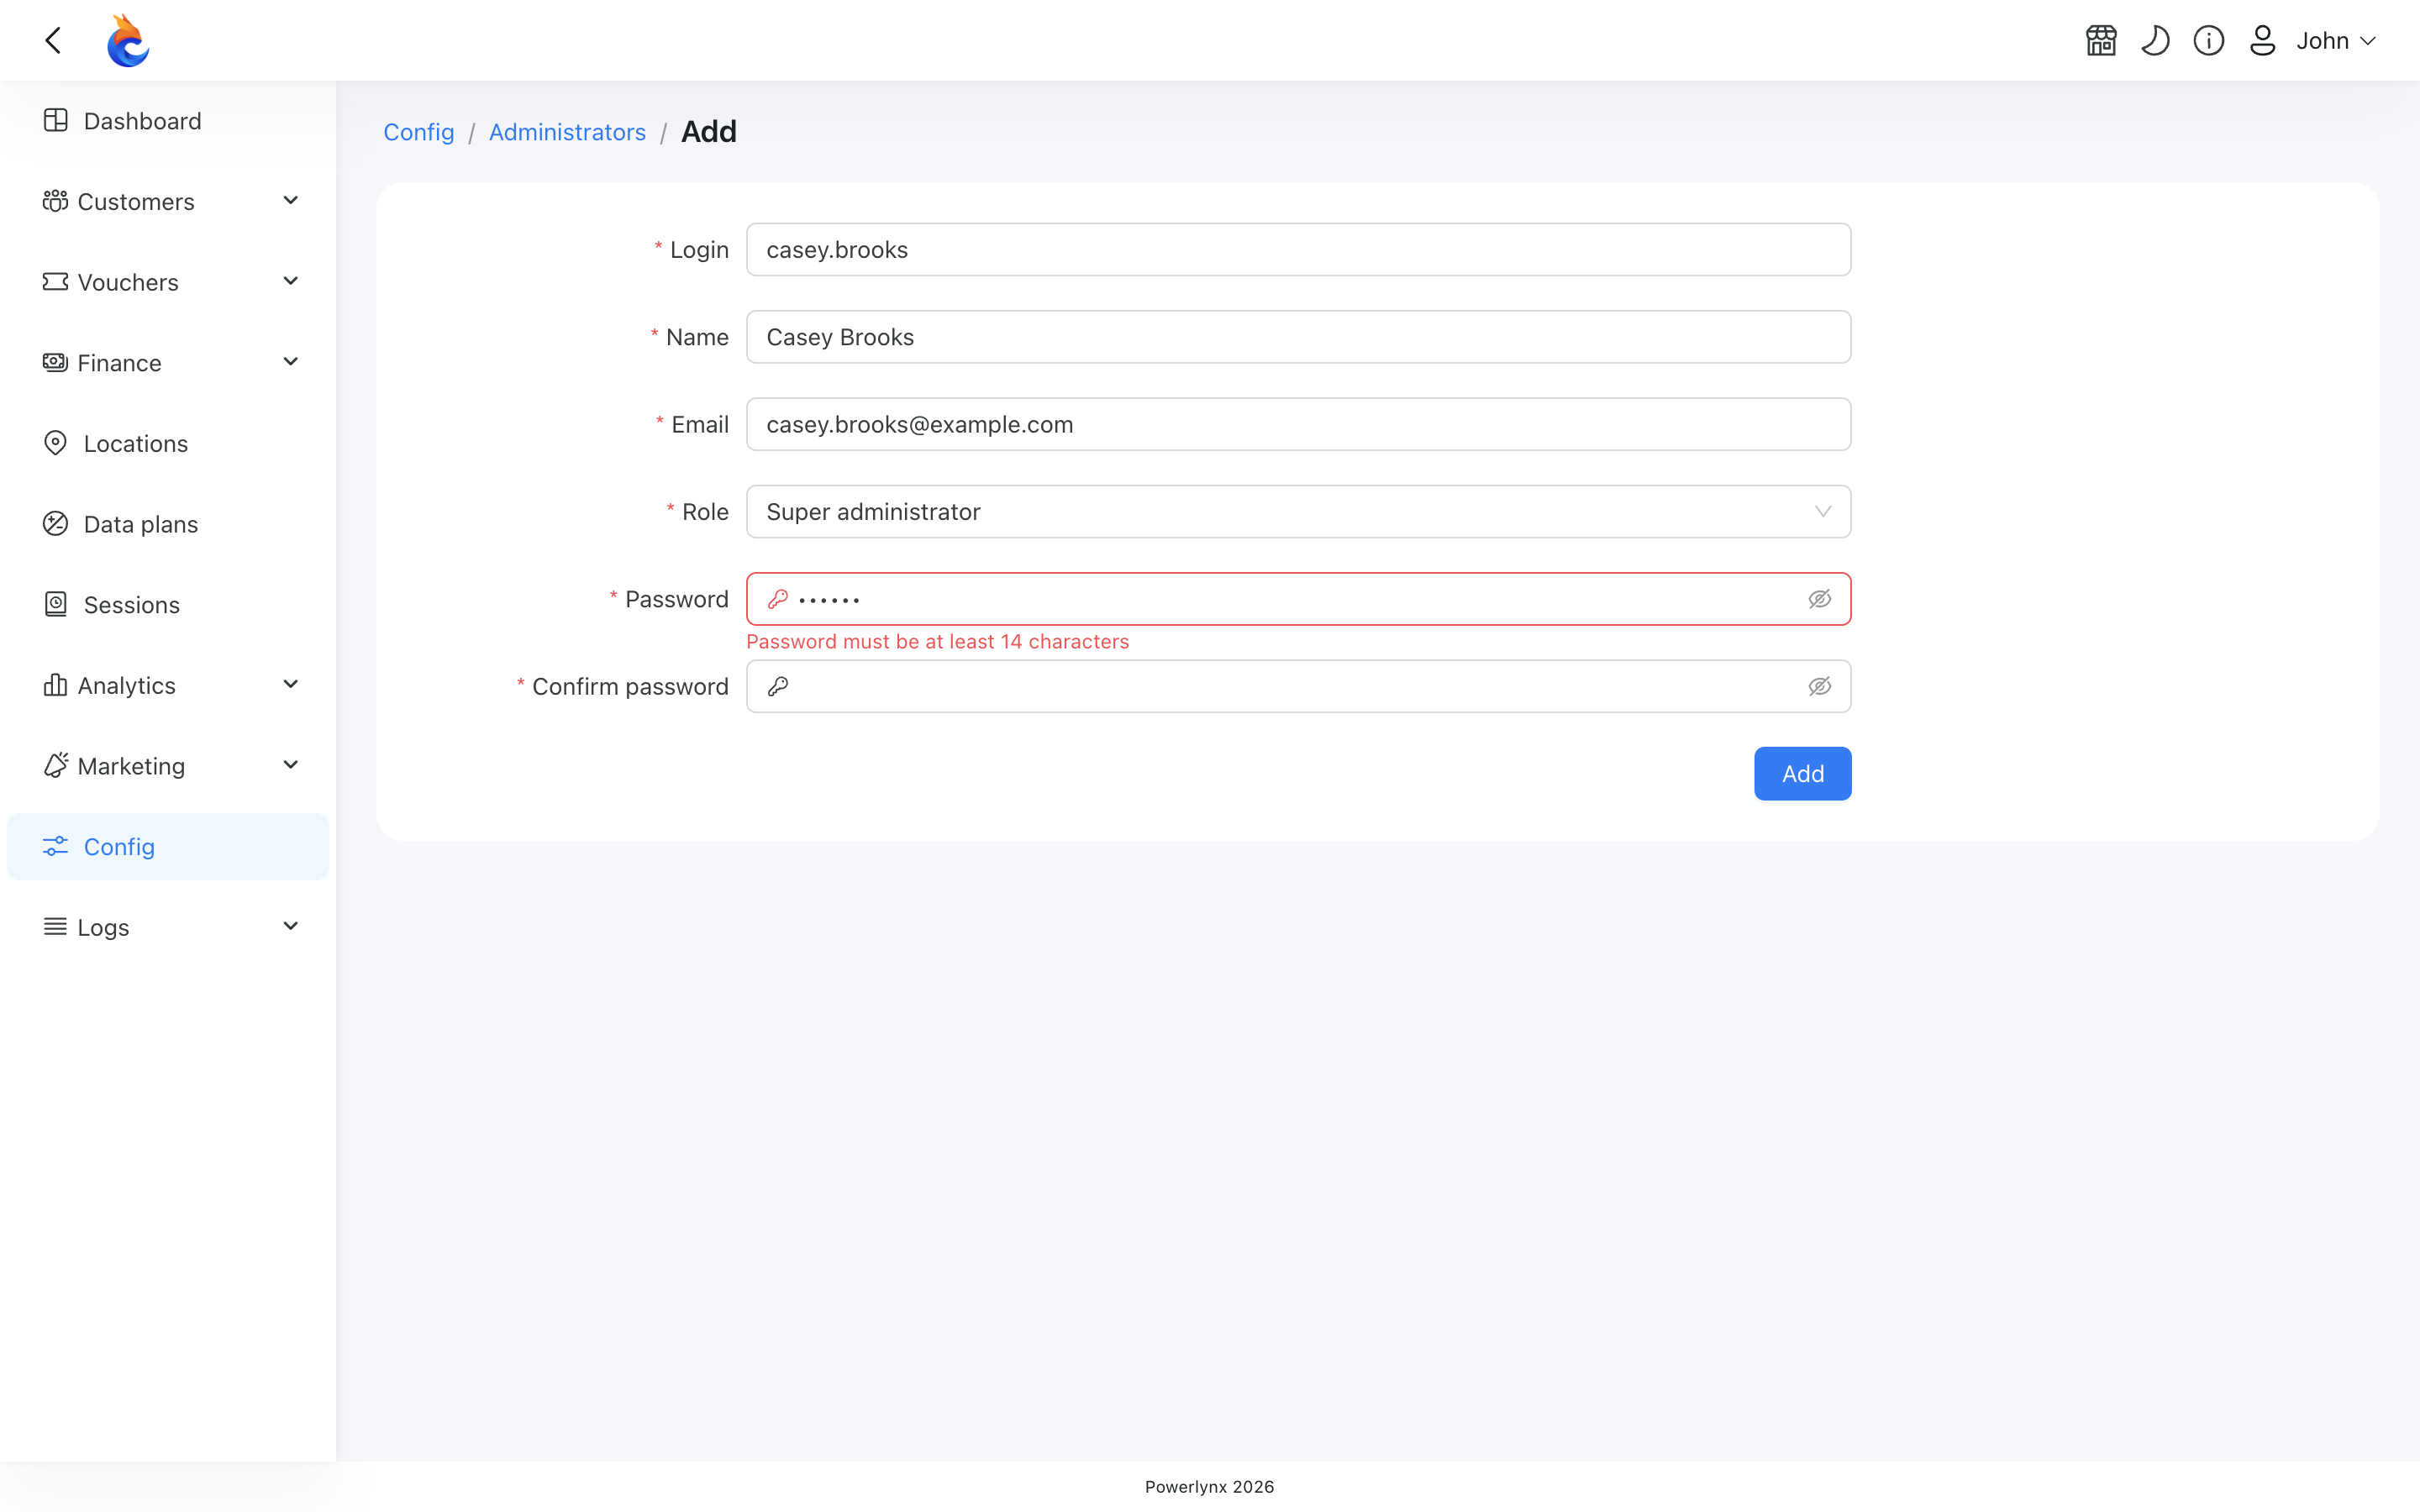Click the user profile avatar icon
Image resolution: width=2420 pixels, height=1512 pixels.
click(2263, 40)
